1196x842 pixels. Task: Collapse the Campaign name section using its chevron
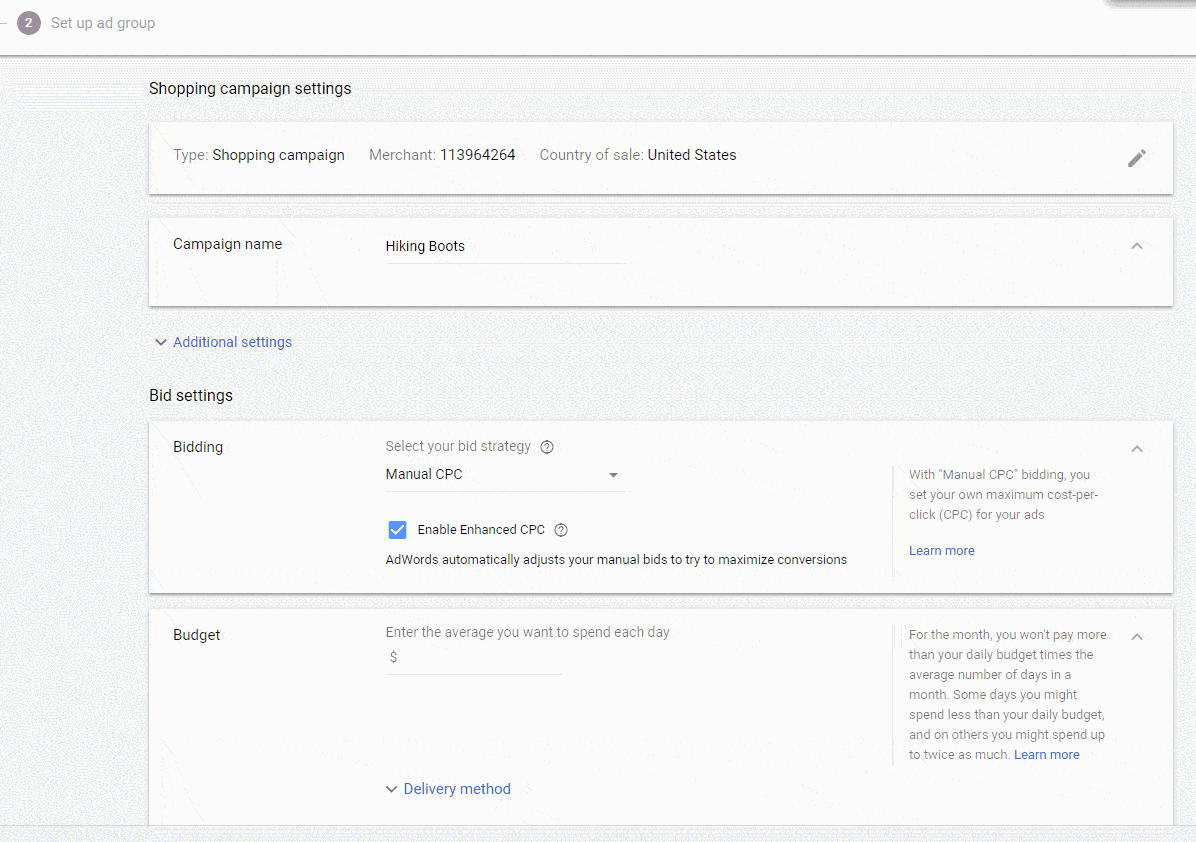pyautogui.click(x=1136, y=246)
